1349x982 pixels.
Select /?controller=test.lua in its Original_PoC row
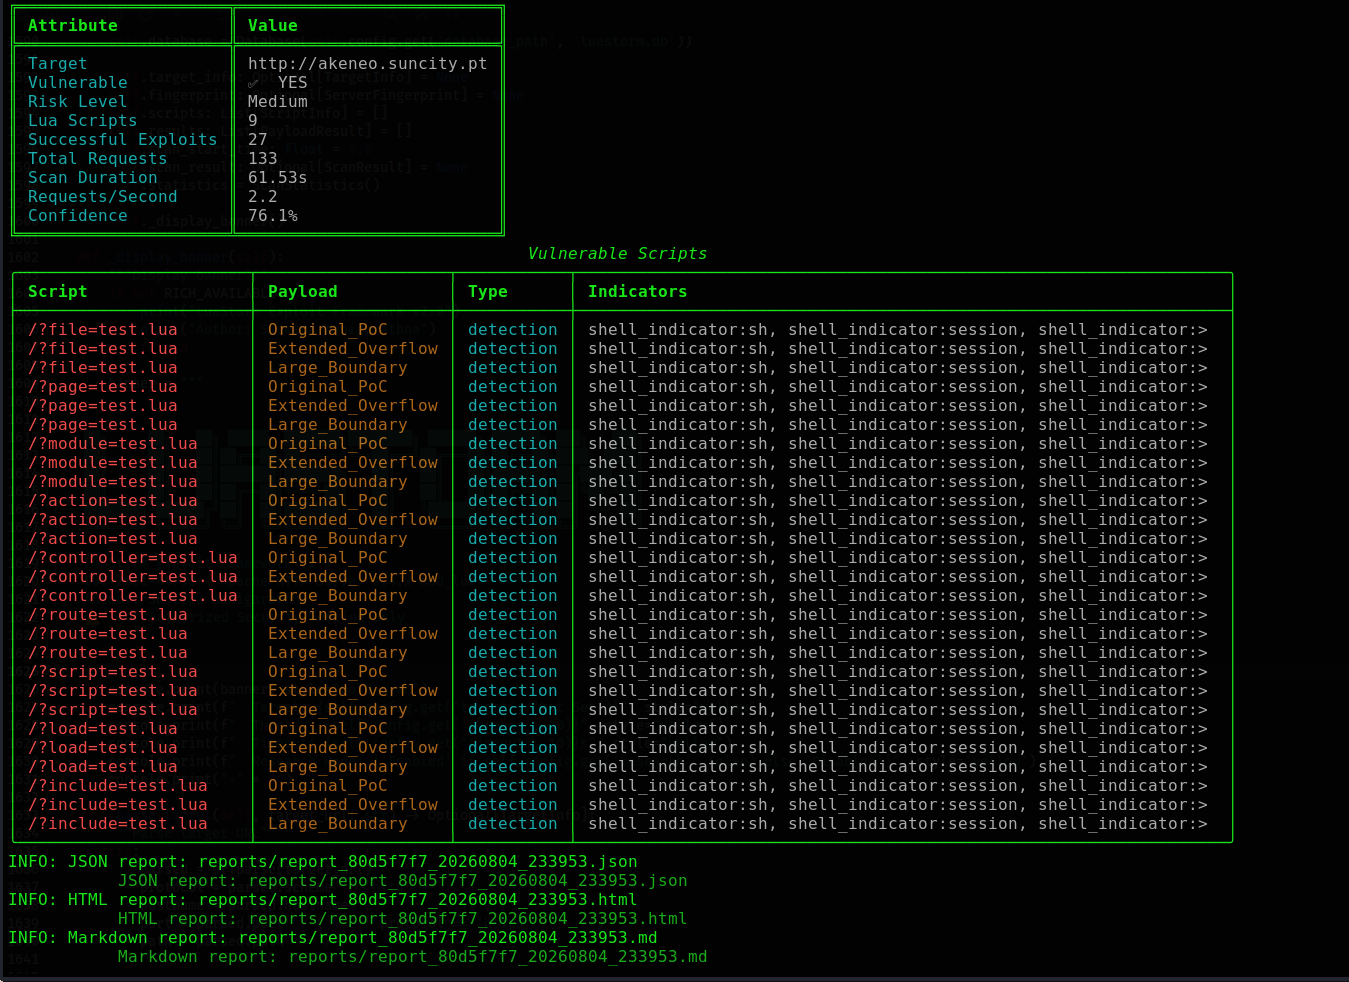click(132, 557)
